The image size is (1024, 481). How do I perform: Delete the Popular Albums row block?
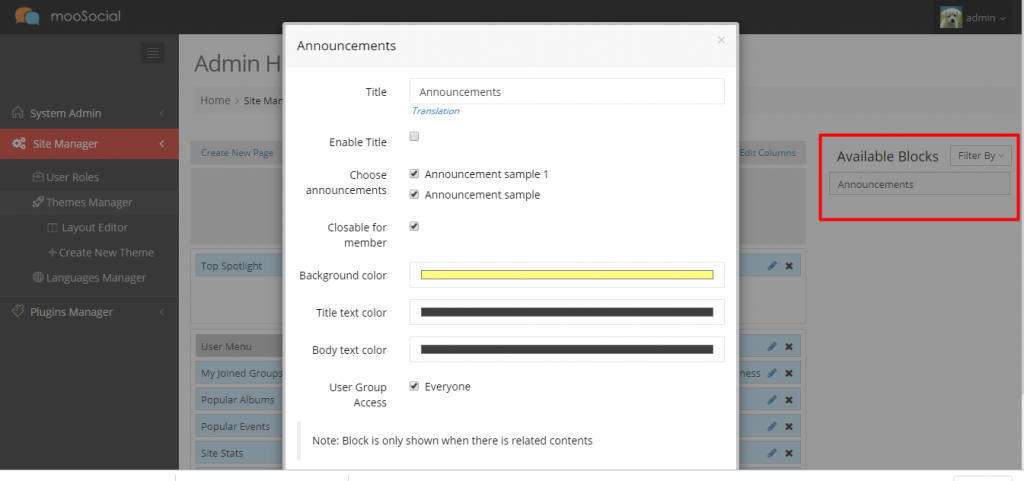tap(789, 399)
